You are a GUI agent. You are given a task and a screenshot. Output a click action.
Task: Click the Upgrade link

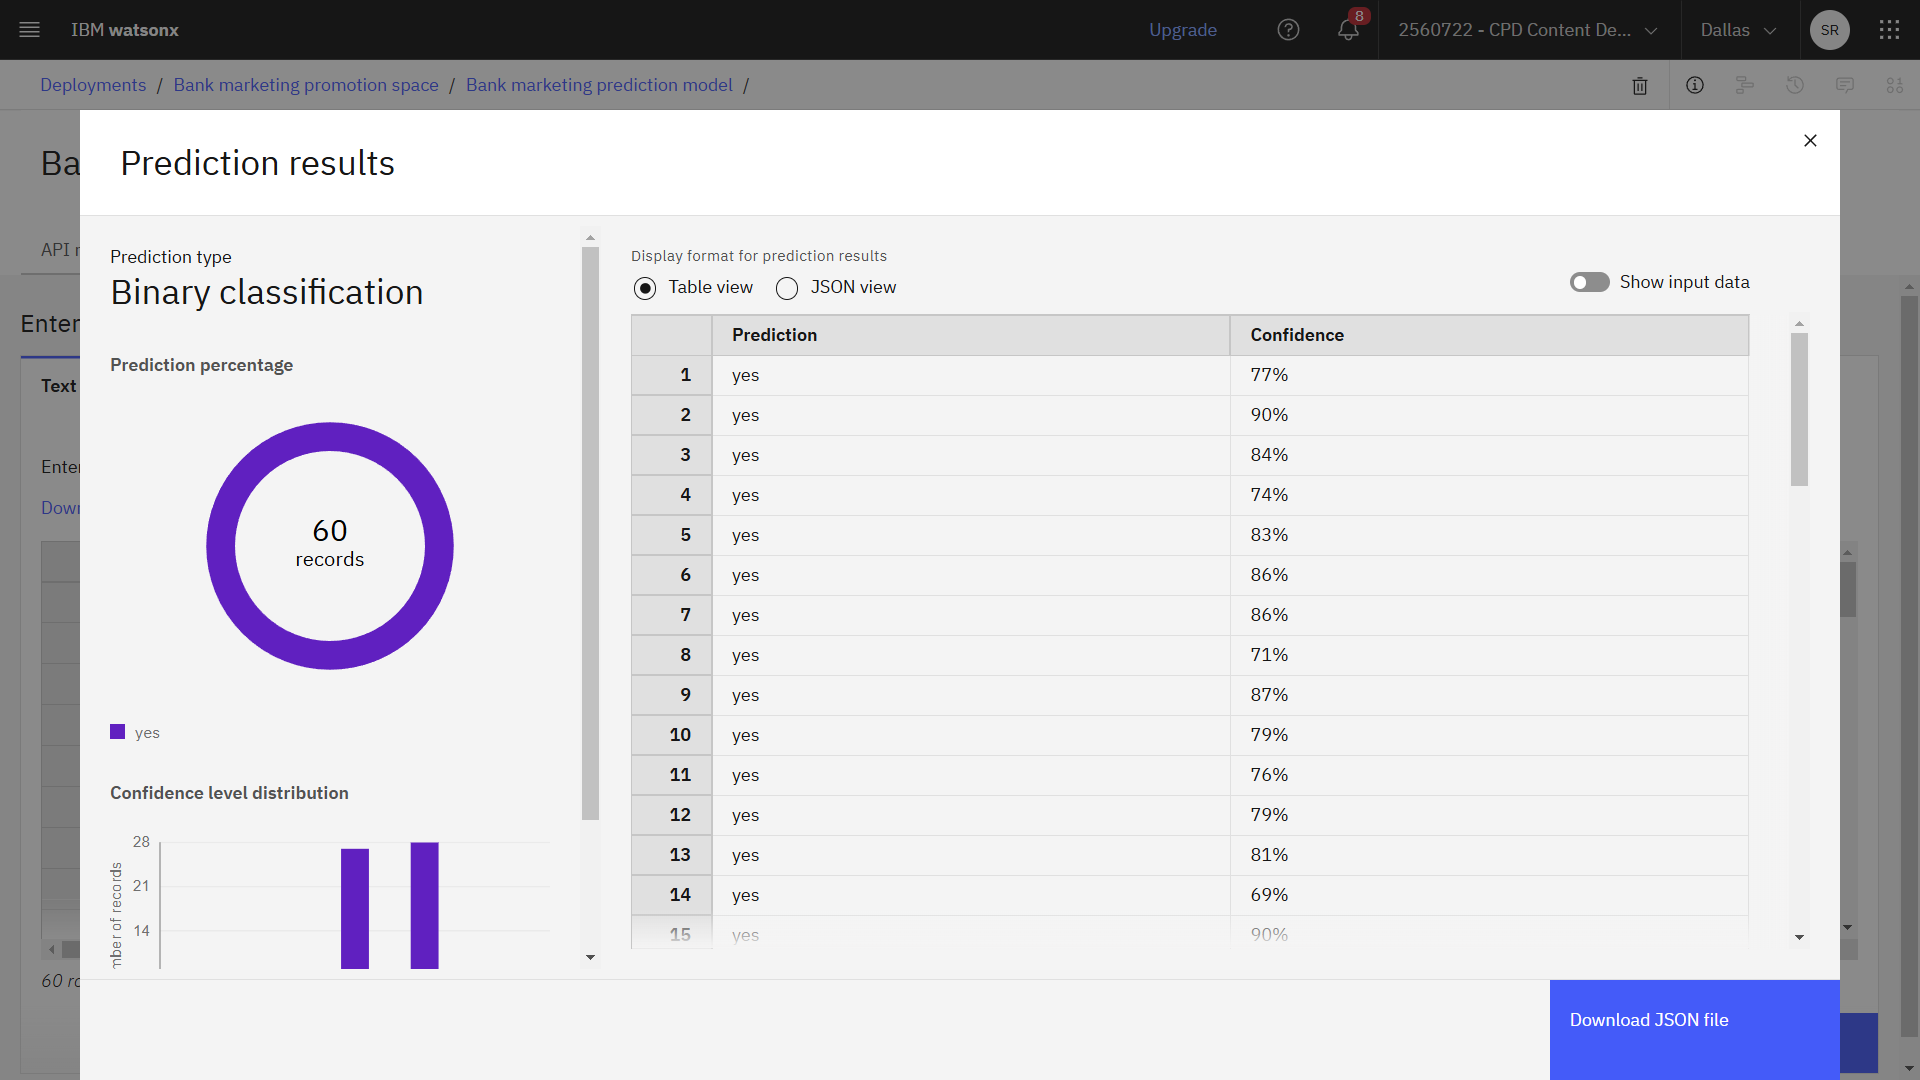point(1183,30)
